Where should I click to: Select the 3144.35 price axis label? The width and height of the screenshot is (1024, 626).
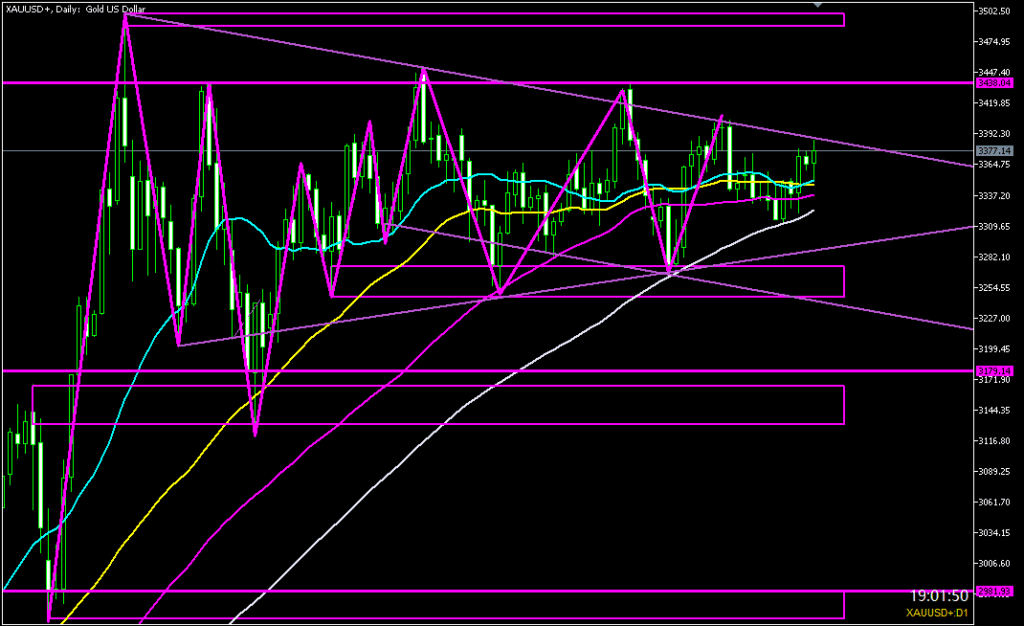click(995, 411)
